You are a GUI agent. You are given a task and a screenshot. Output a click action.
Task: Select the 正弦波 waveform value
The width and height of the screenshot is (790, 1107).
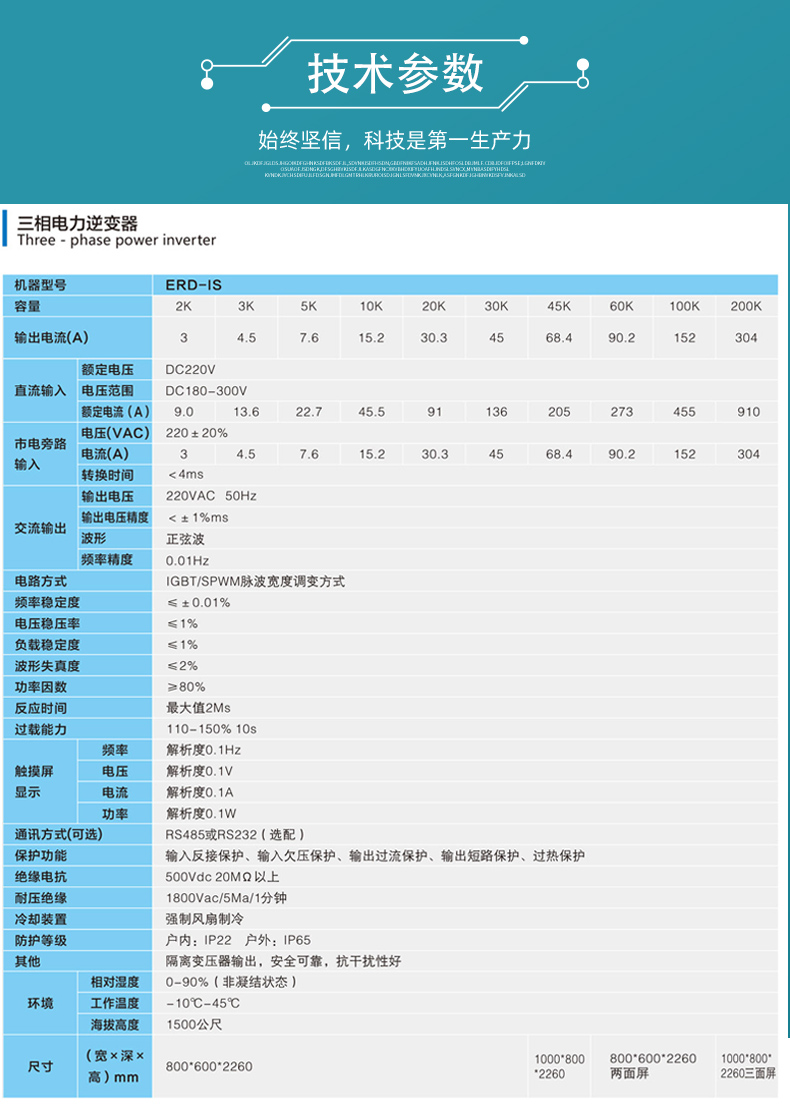pos(185,539)
